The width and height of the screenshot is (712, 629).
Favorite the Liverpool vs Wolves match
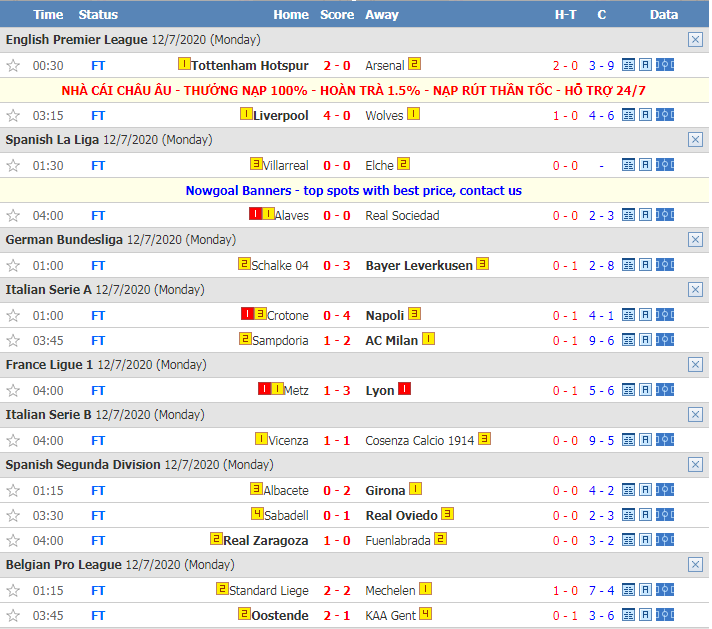[x=13, y=116]
